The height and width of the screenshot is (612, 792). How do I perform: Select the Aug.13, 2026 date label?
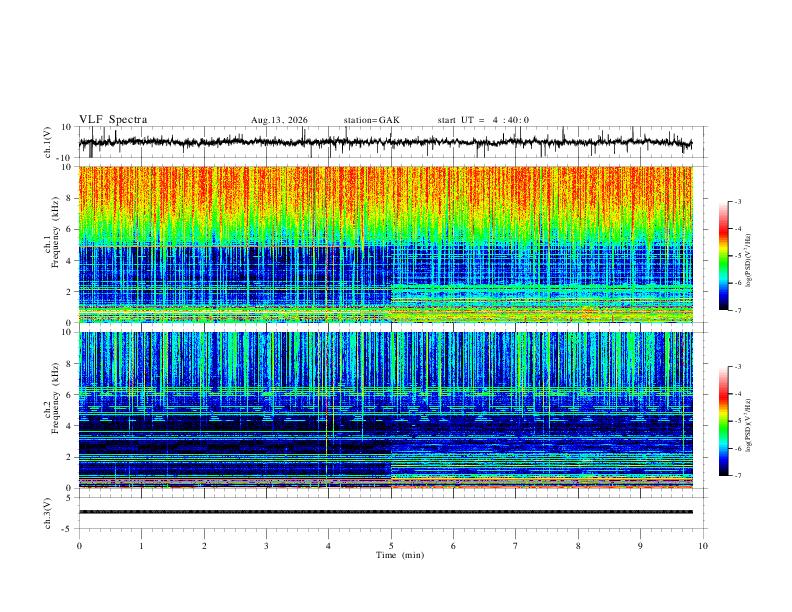point(279,120)
